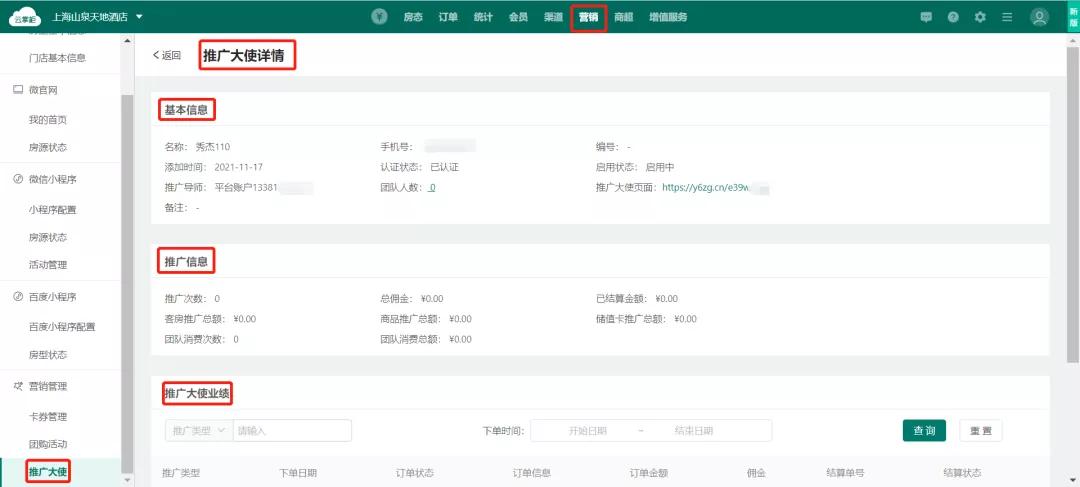Viewport: 1080px width, 487px height.
Task: Click the 佣金 column header
Action: (756, 473)
